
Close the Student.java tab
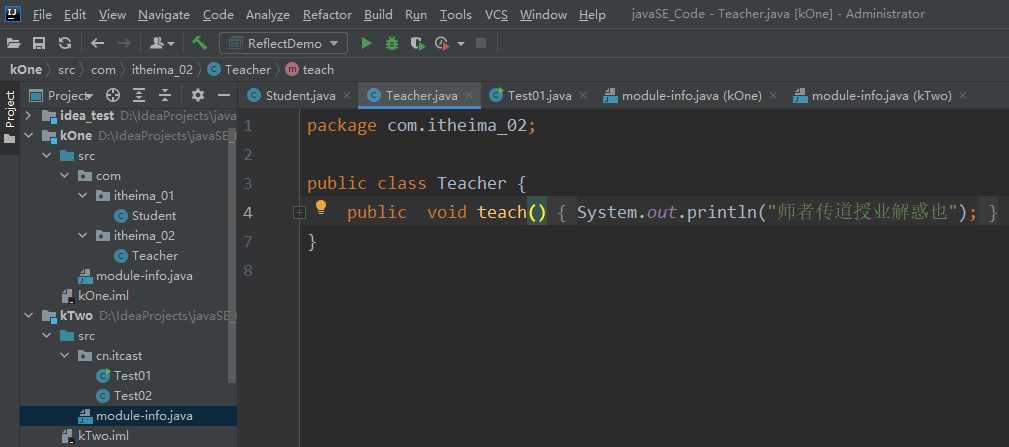coord(347,96)
